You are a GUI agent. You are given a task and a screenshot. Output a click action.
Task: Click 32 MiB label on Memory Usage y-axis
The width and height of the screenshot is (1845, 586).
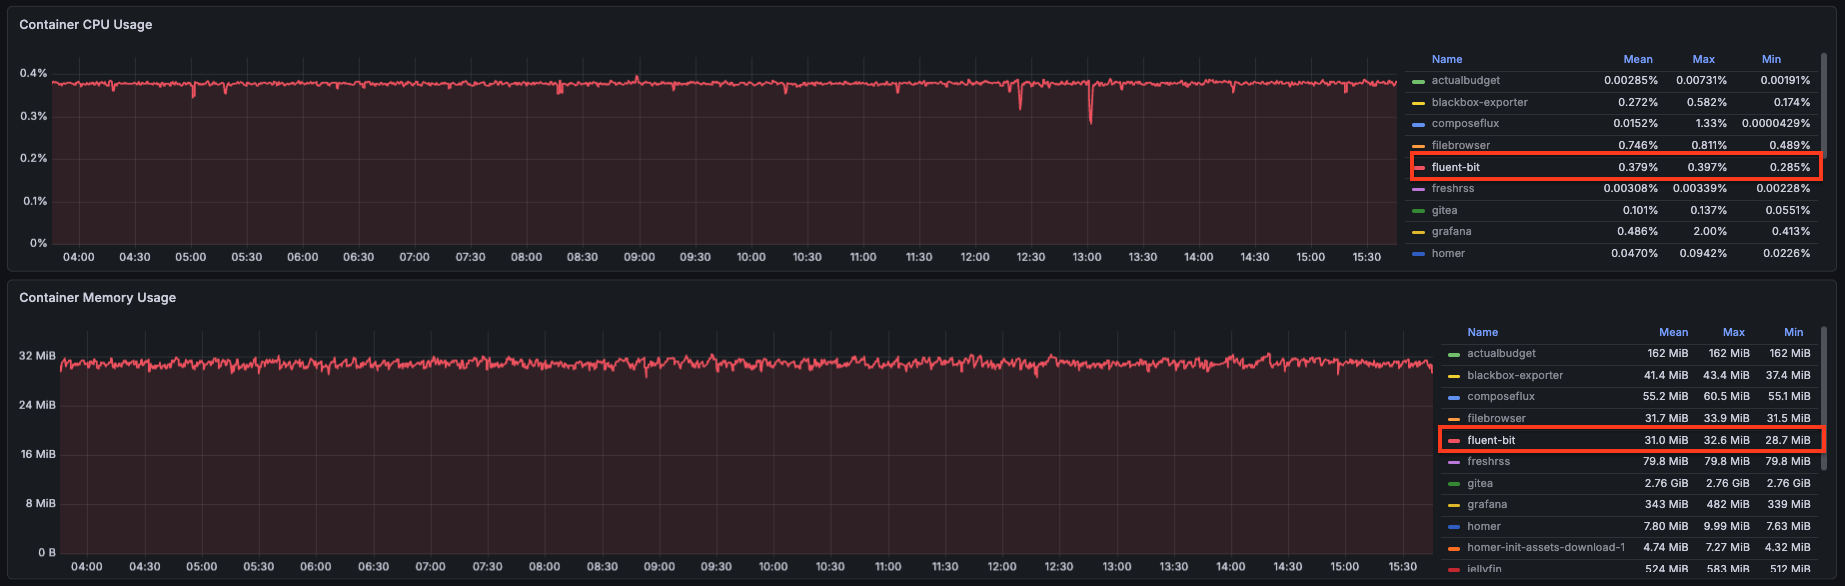point(37,356)
